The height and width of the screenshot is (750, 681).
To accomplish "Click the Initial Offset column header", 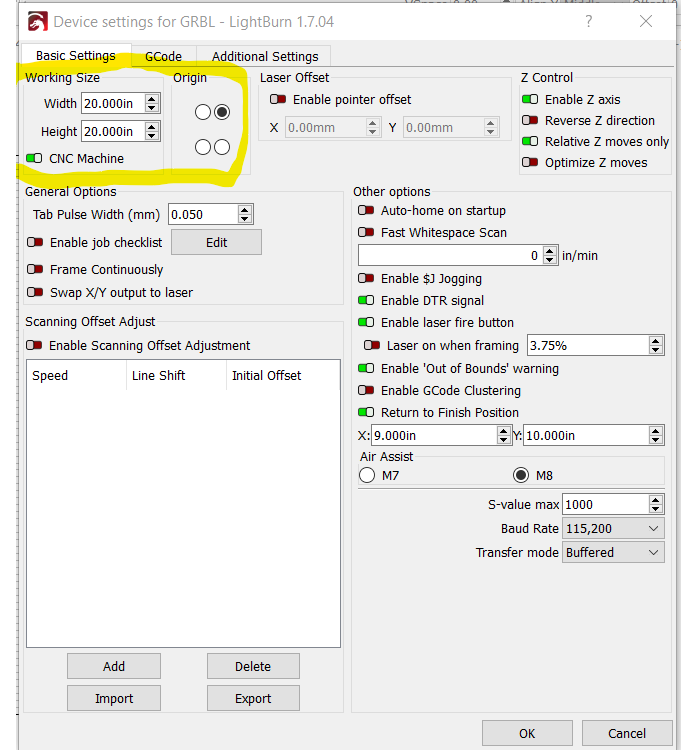I will (x=283, y=375).
